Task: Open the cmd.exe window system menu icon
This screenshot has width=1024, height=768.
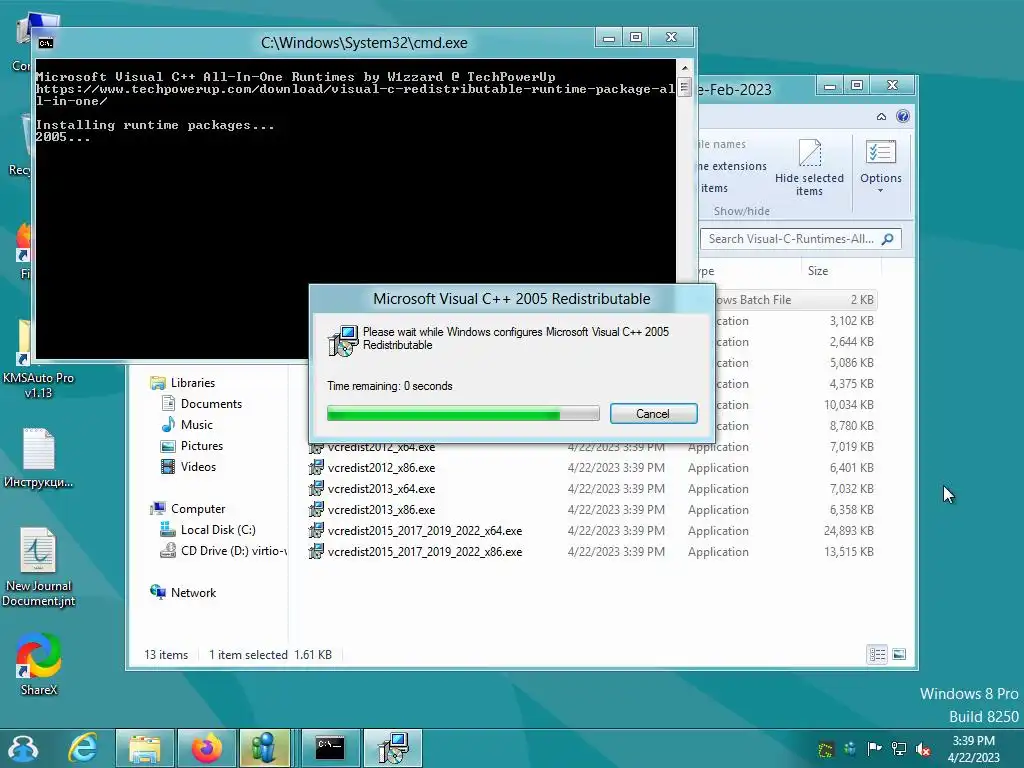Action: pos(46,43)
